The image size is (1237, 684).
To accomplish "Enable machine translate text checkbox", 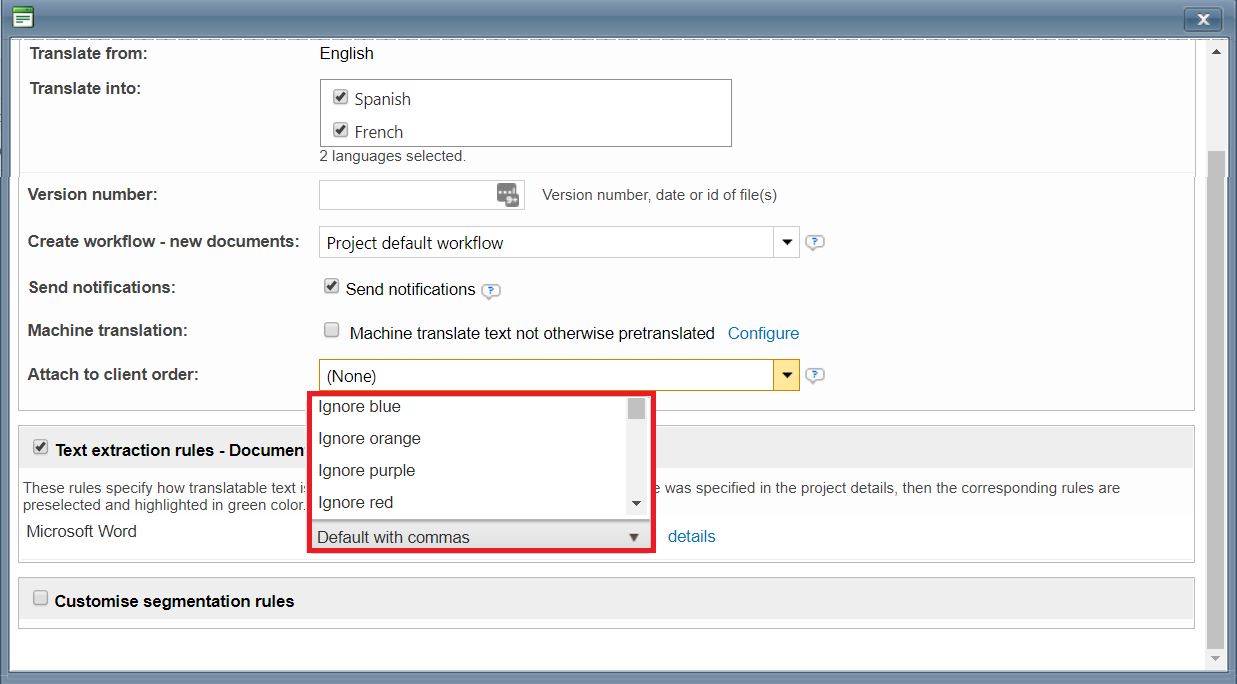I will (332, 331).
